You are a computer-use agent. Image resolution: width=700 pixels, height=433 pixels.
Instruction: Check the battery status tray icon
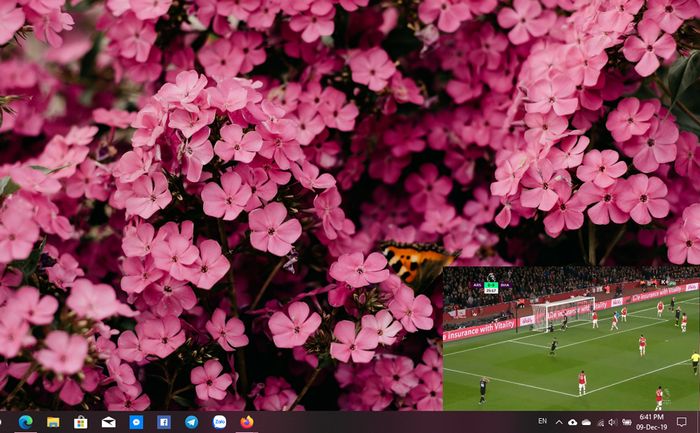[x=627, y=422]
